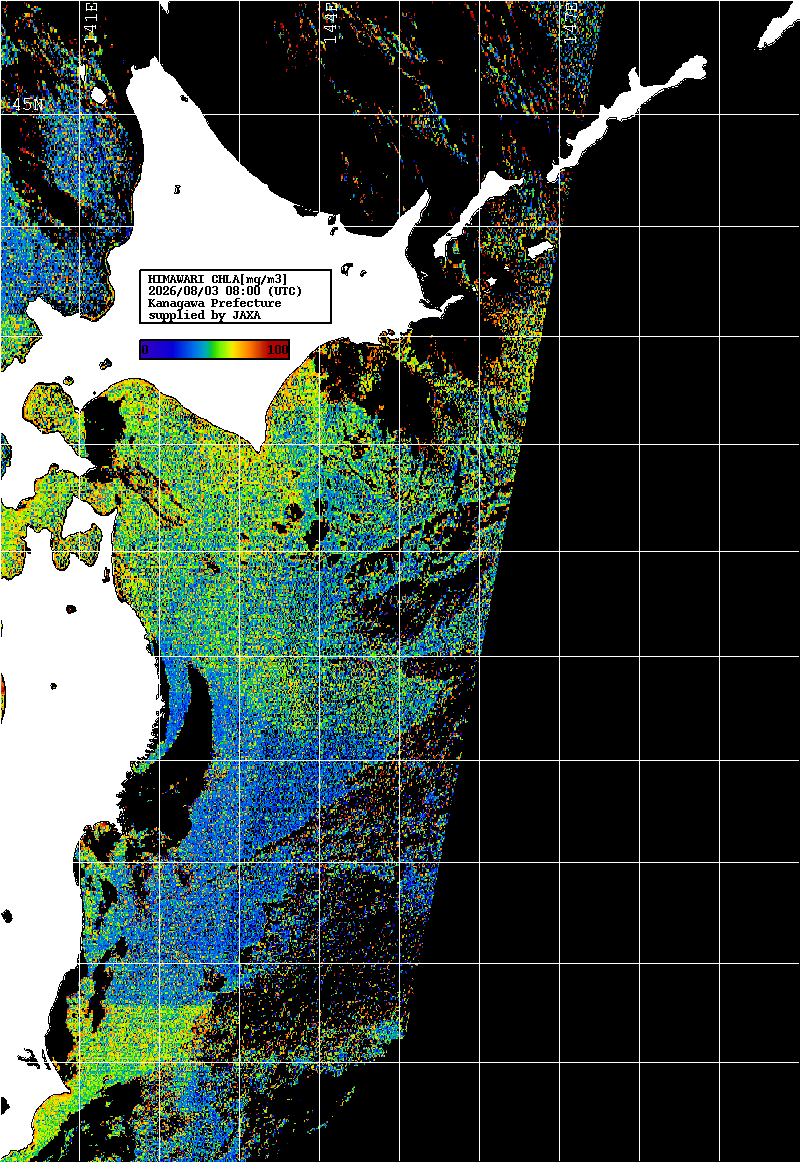Pick the green middle of the chlorophyll colorbar
800x1162 pixels.
(214, 350)
